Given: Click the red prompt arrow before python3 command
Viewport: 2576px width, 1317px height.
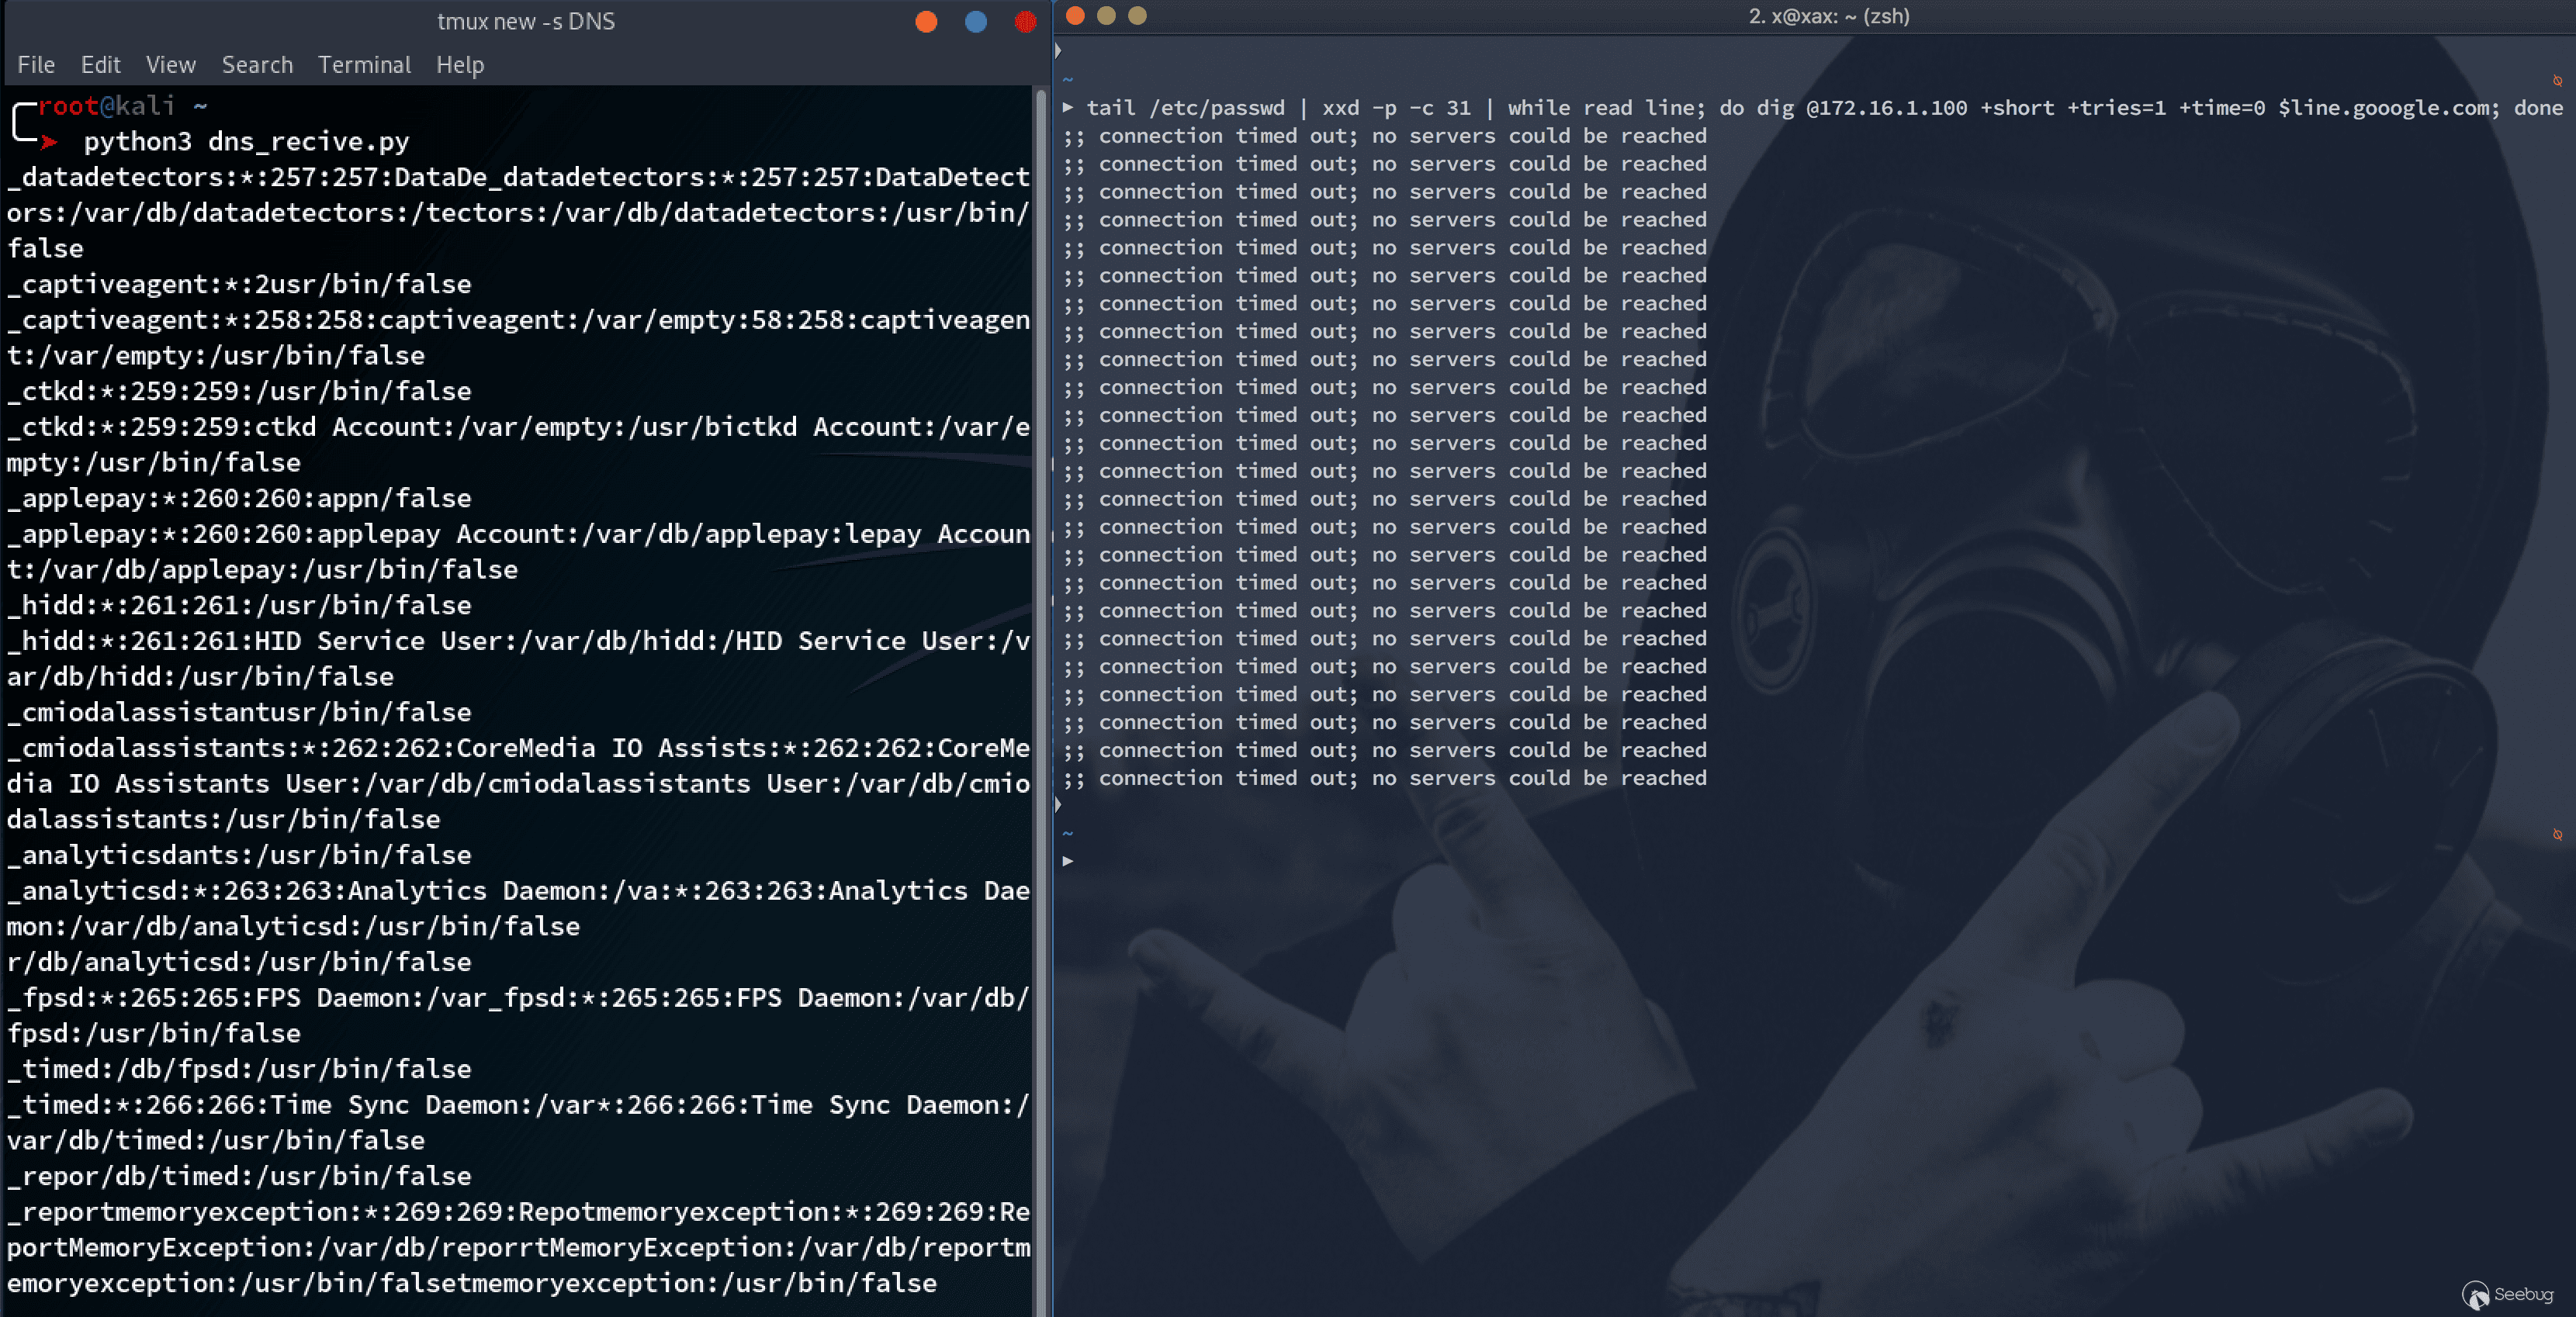Looking at the screenshot, I should (47, 142).
